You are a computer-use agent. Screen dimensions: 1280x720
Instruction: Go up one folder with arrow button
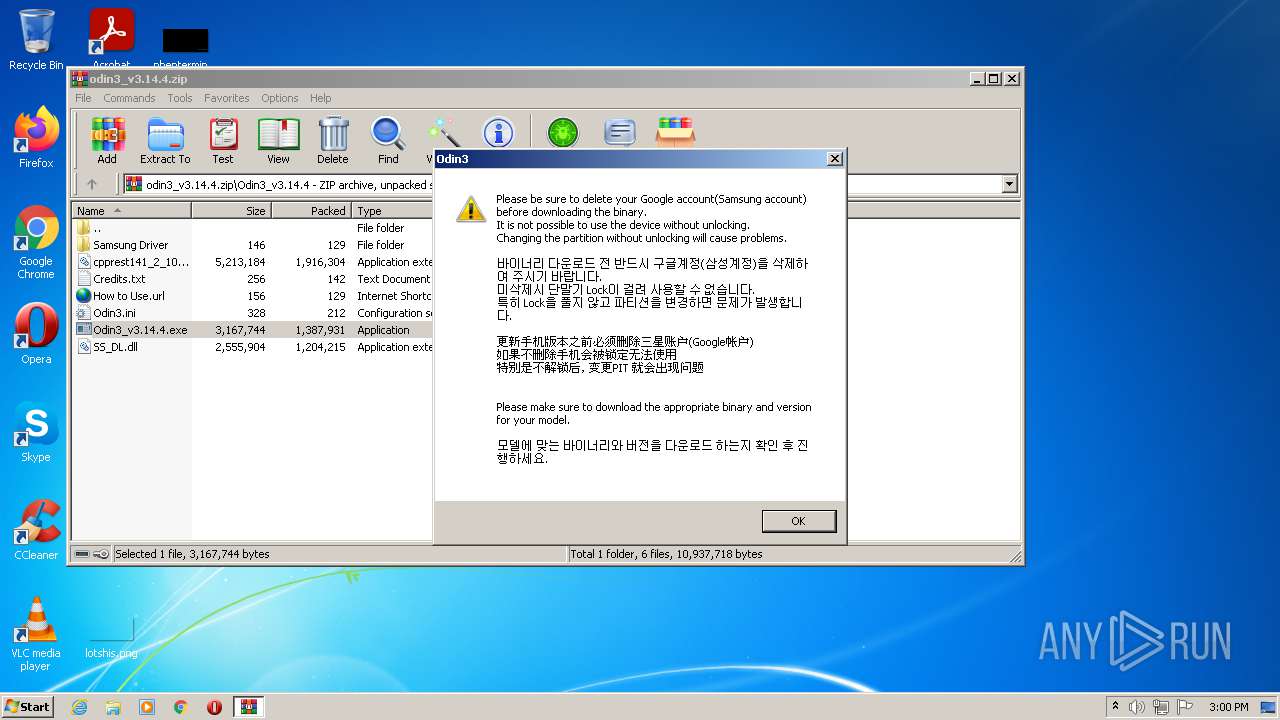(x=92, y=184)
